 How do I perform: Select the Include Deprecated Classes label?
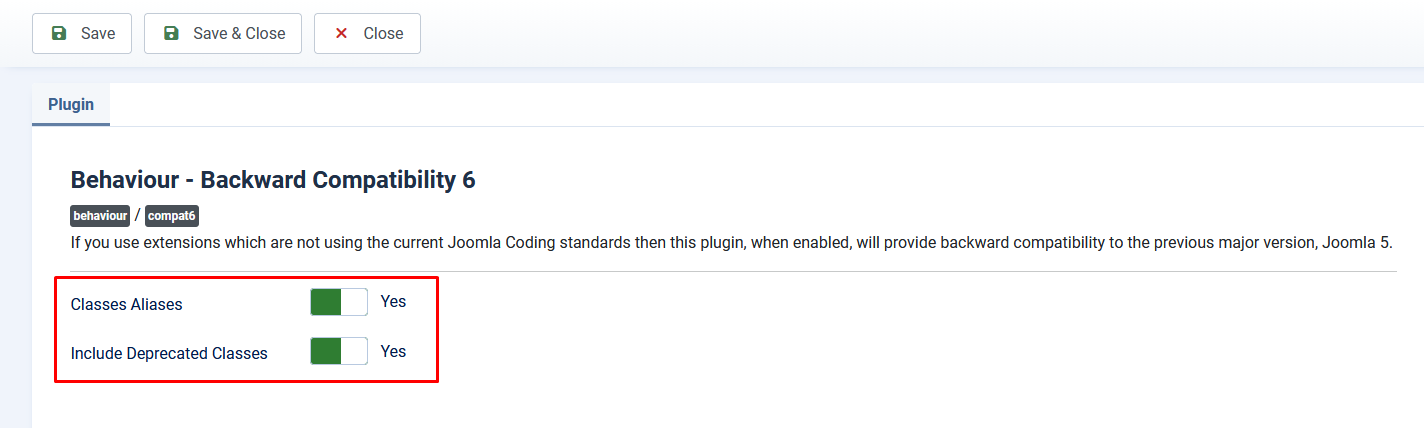click(169, 353)
